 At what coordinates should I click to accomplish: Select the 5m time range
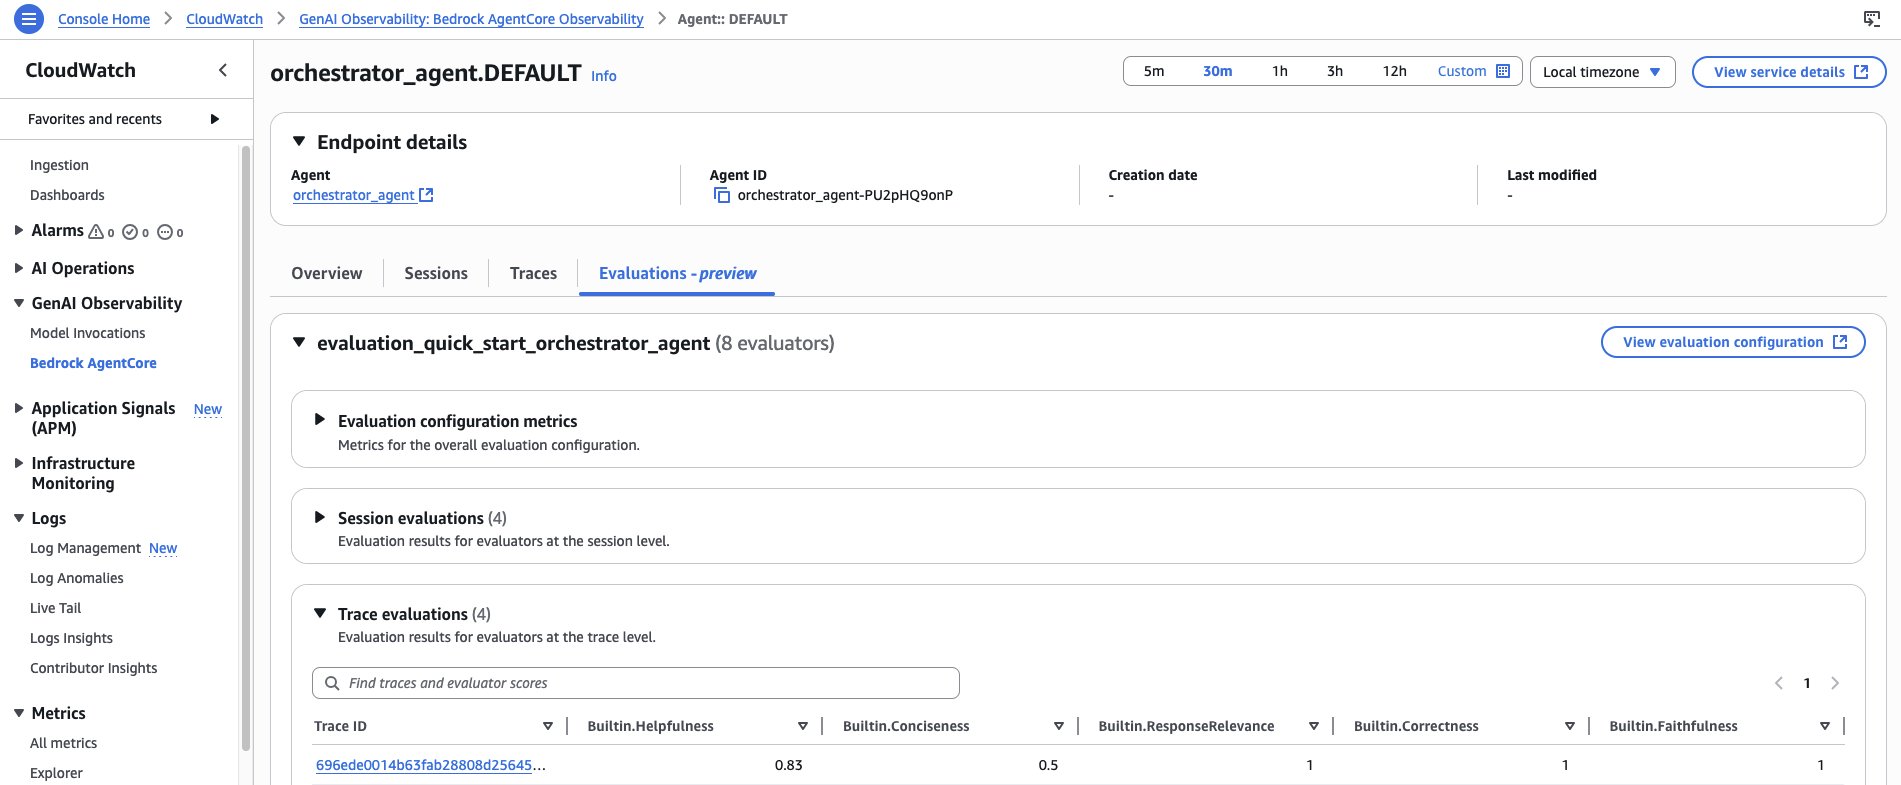click(x=1153, y=71)
